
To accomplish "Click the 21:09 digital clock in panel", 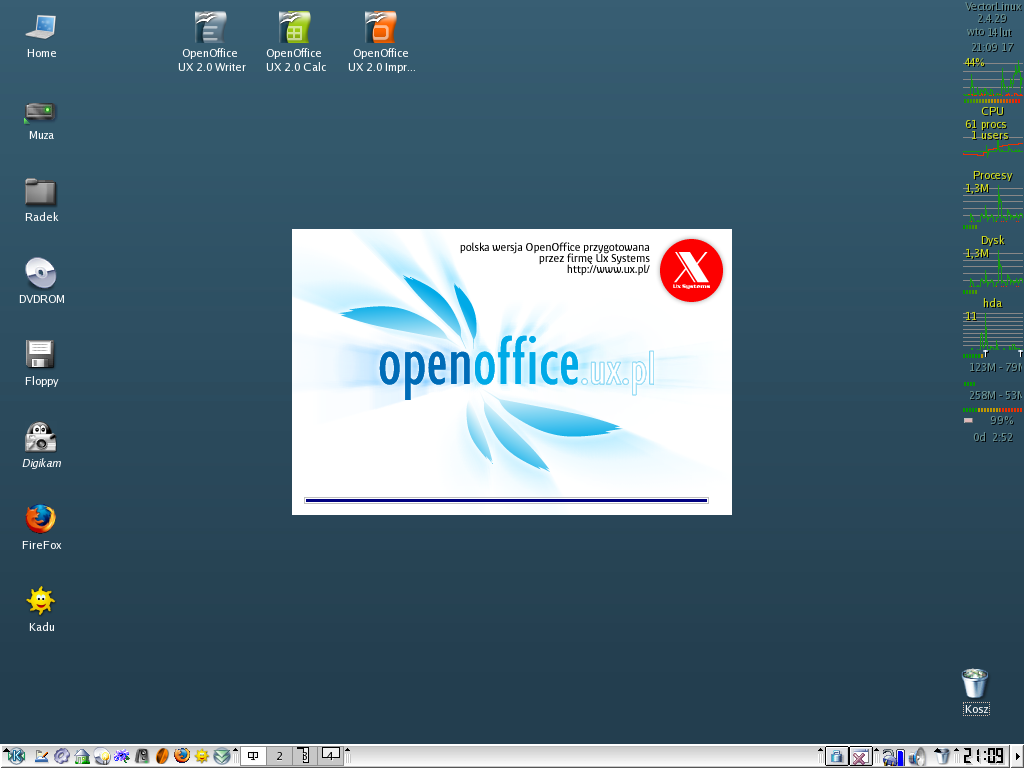I will click(x=983, y=756).
